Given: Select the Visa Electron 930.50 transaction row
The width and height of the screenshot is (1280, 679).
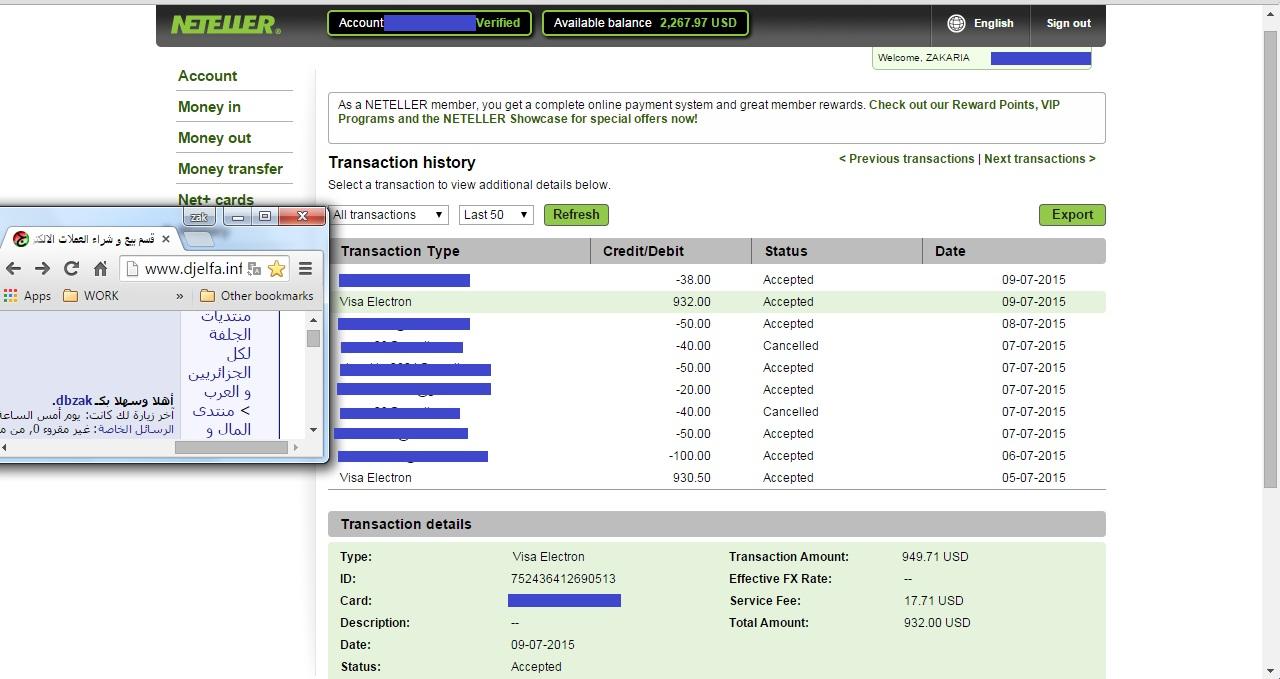Looking at the screenshot, I should tap(717, 478).
